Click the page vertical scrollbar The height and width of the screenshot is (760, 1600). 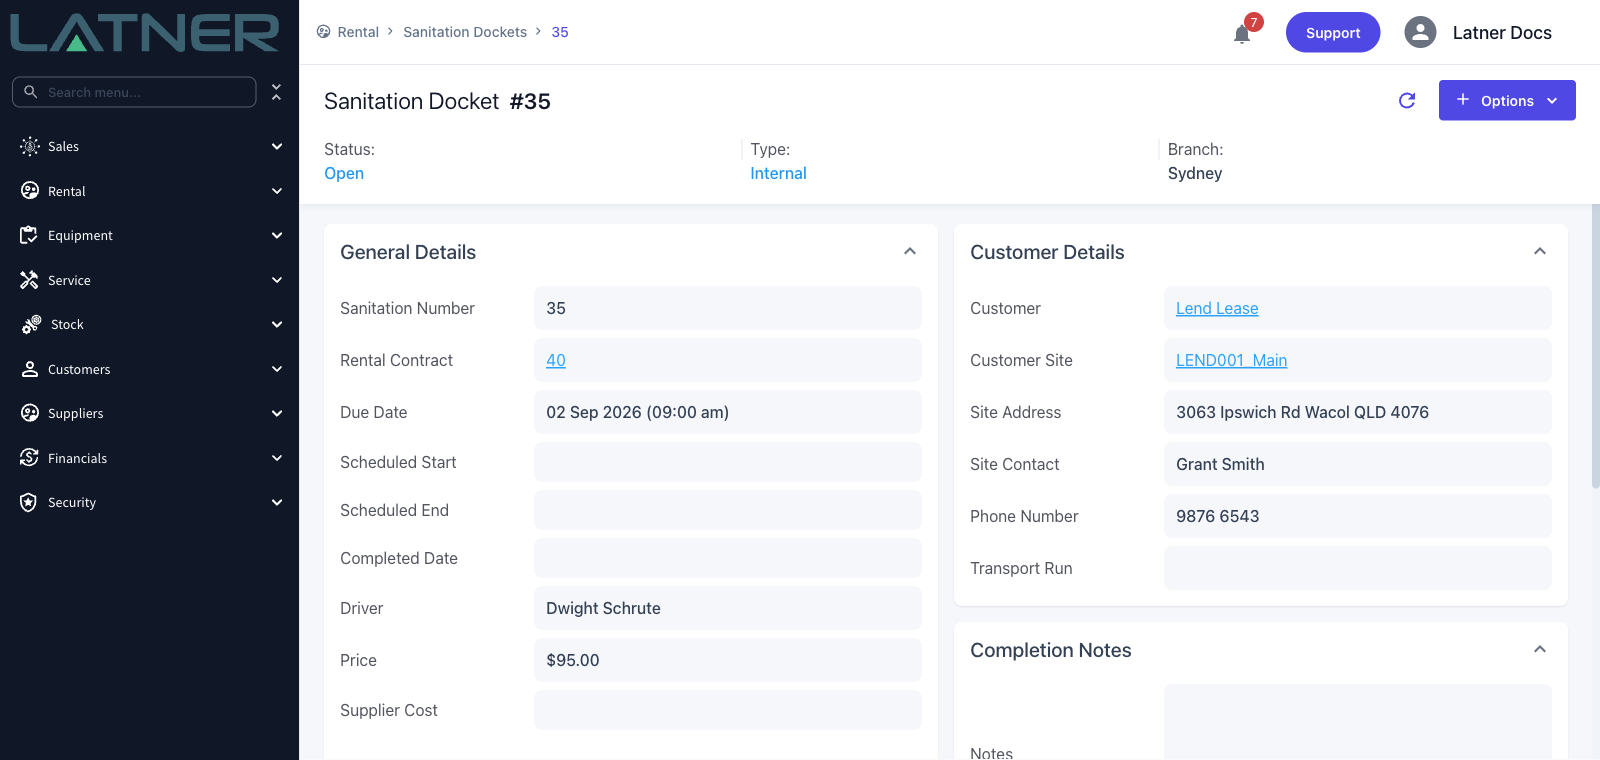click(1595, 346)
